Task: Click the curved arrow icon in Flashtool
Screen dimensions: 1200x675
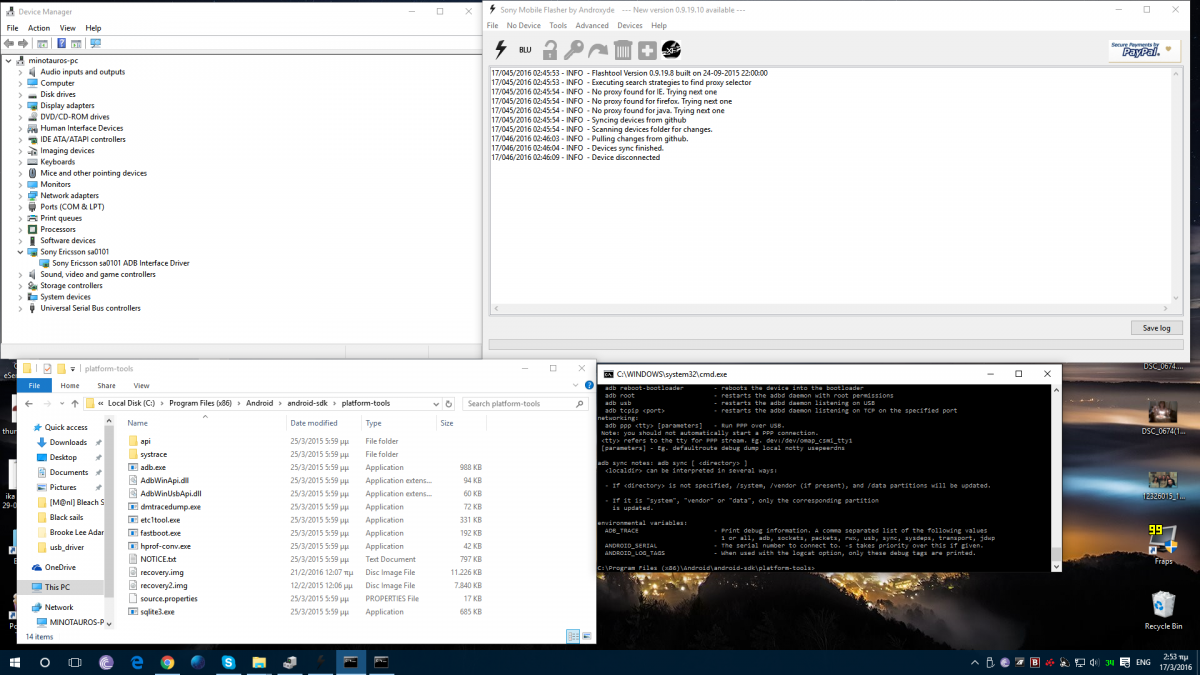Action: [x=598, y=50]
